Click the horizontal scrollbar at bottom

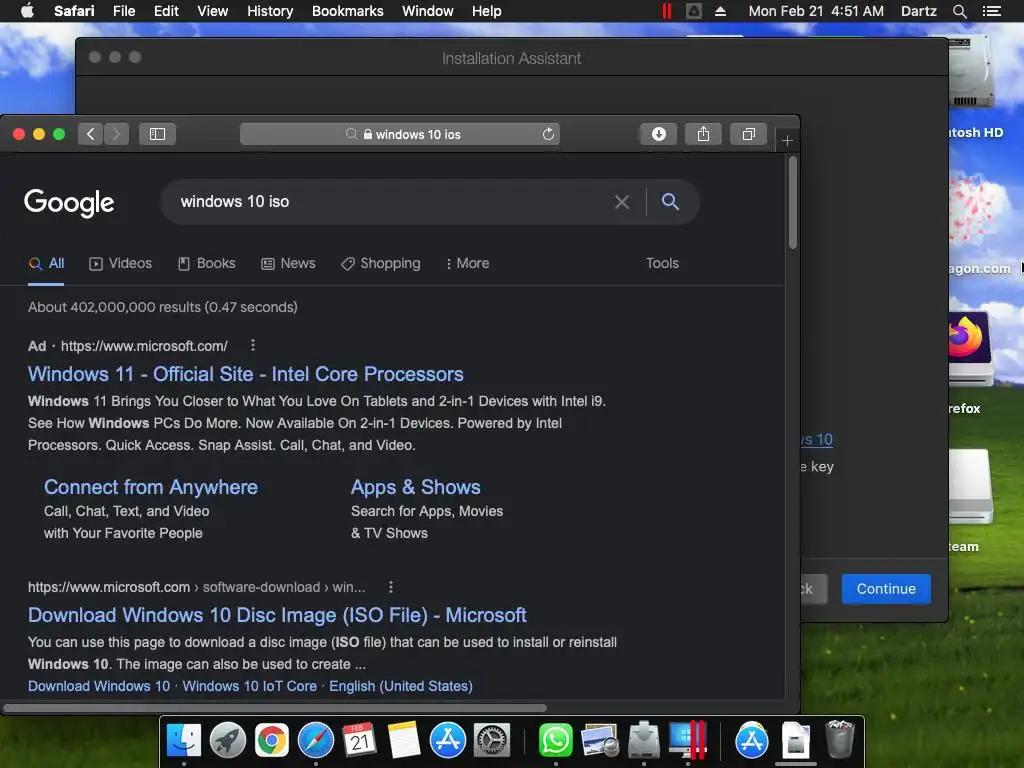click(x=274, y=708)
